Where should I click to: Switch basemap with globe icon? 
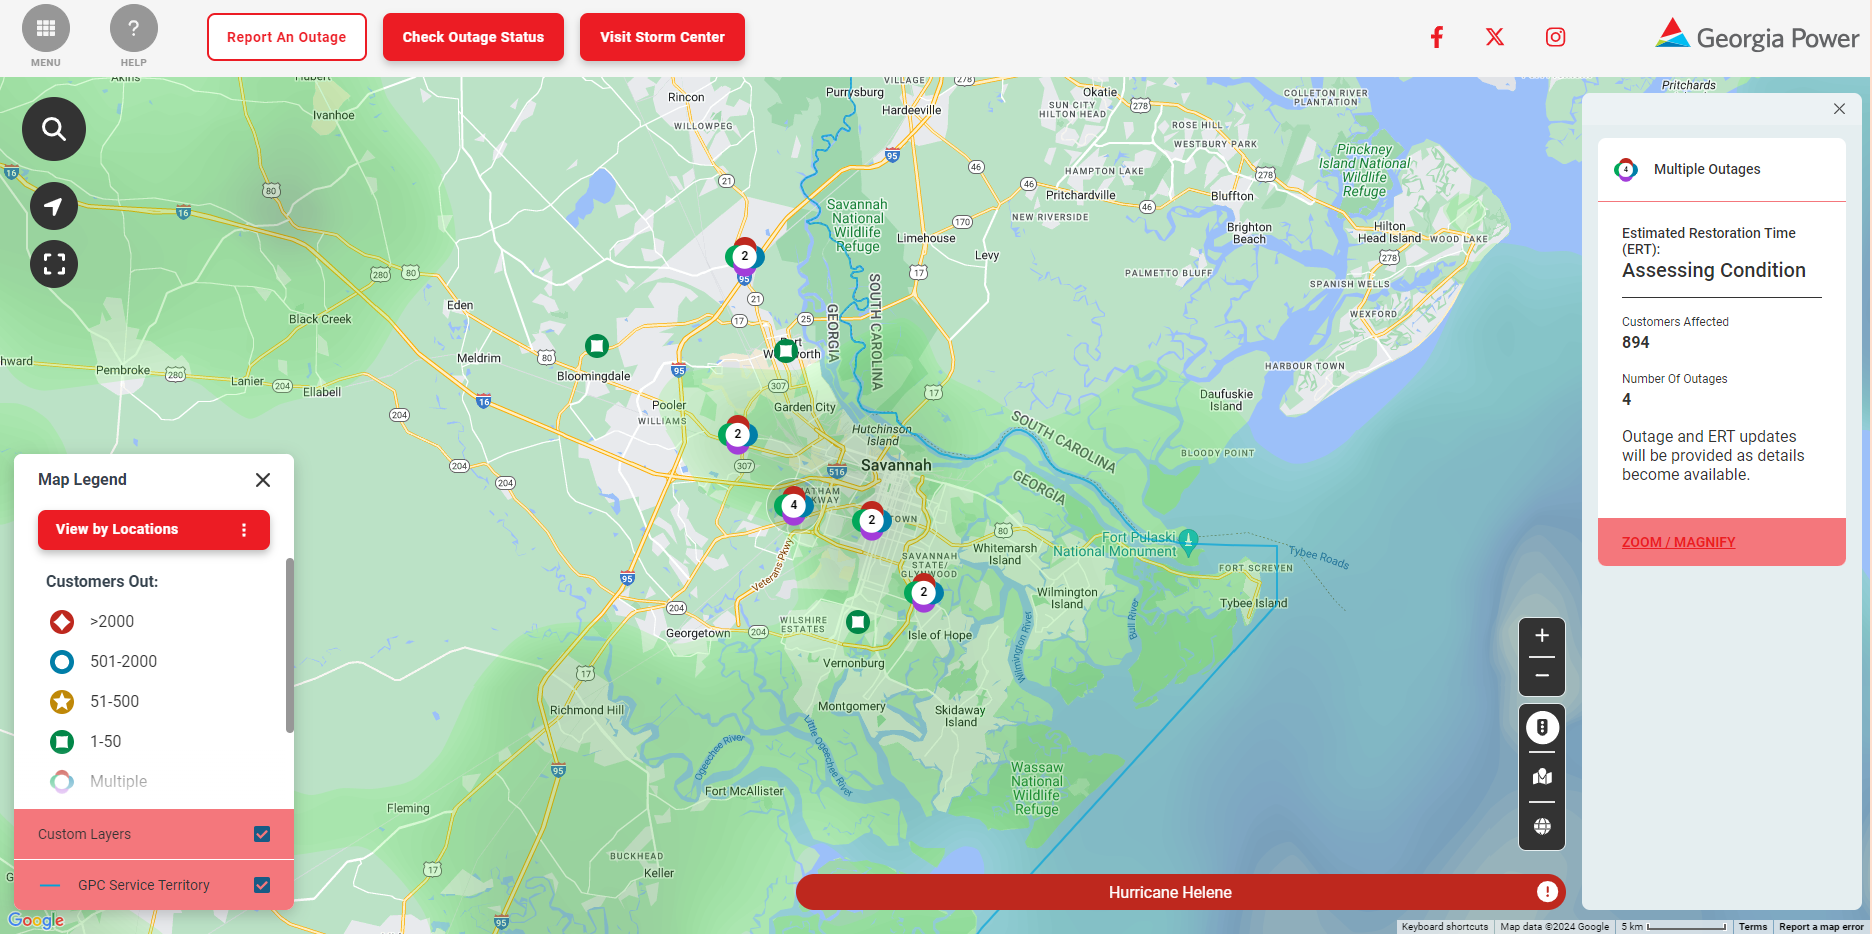click(x=1542, y=826)
